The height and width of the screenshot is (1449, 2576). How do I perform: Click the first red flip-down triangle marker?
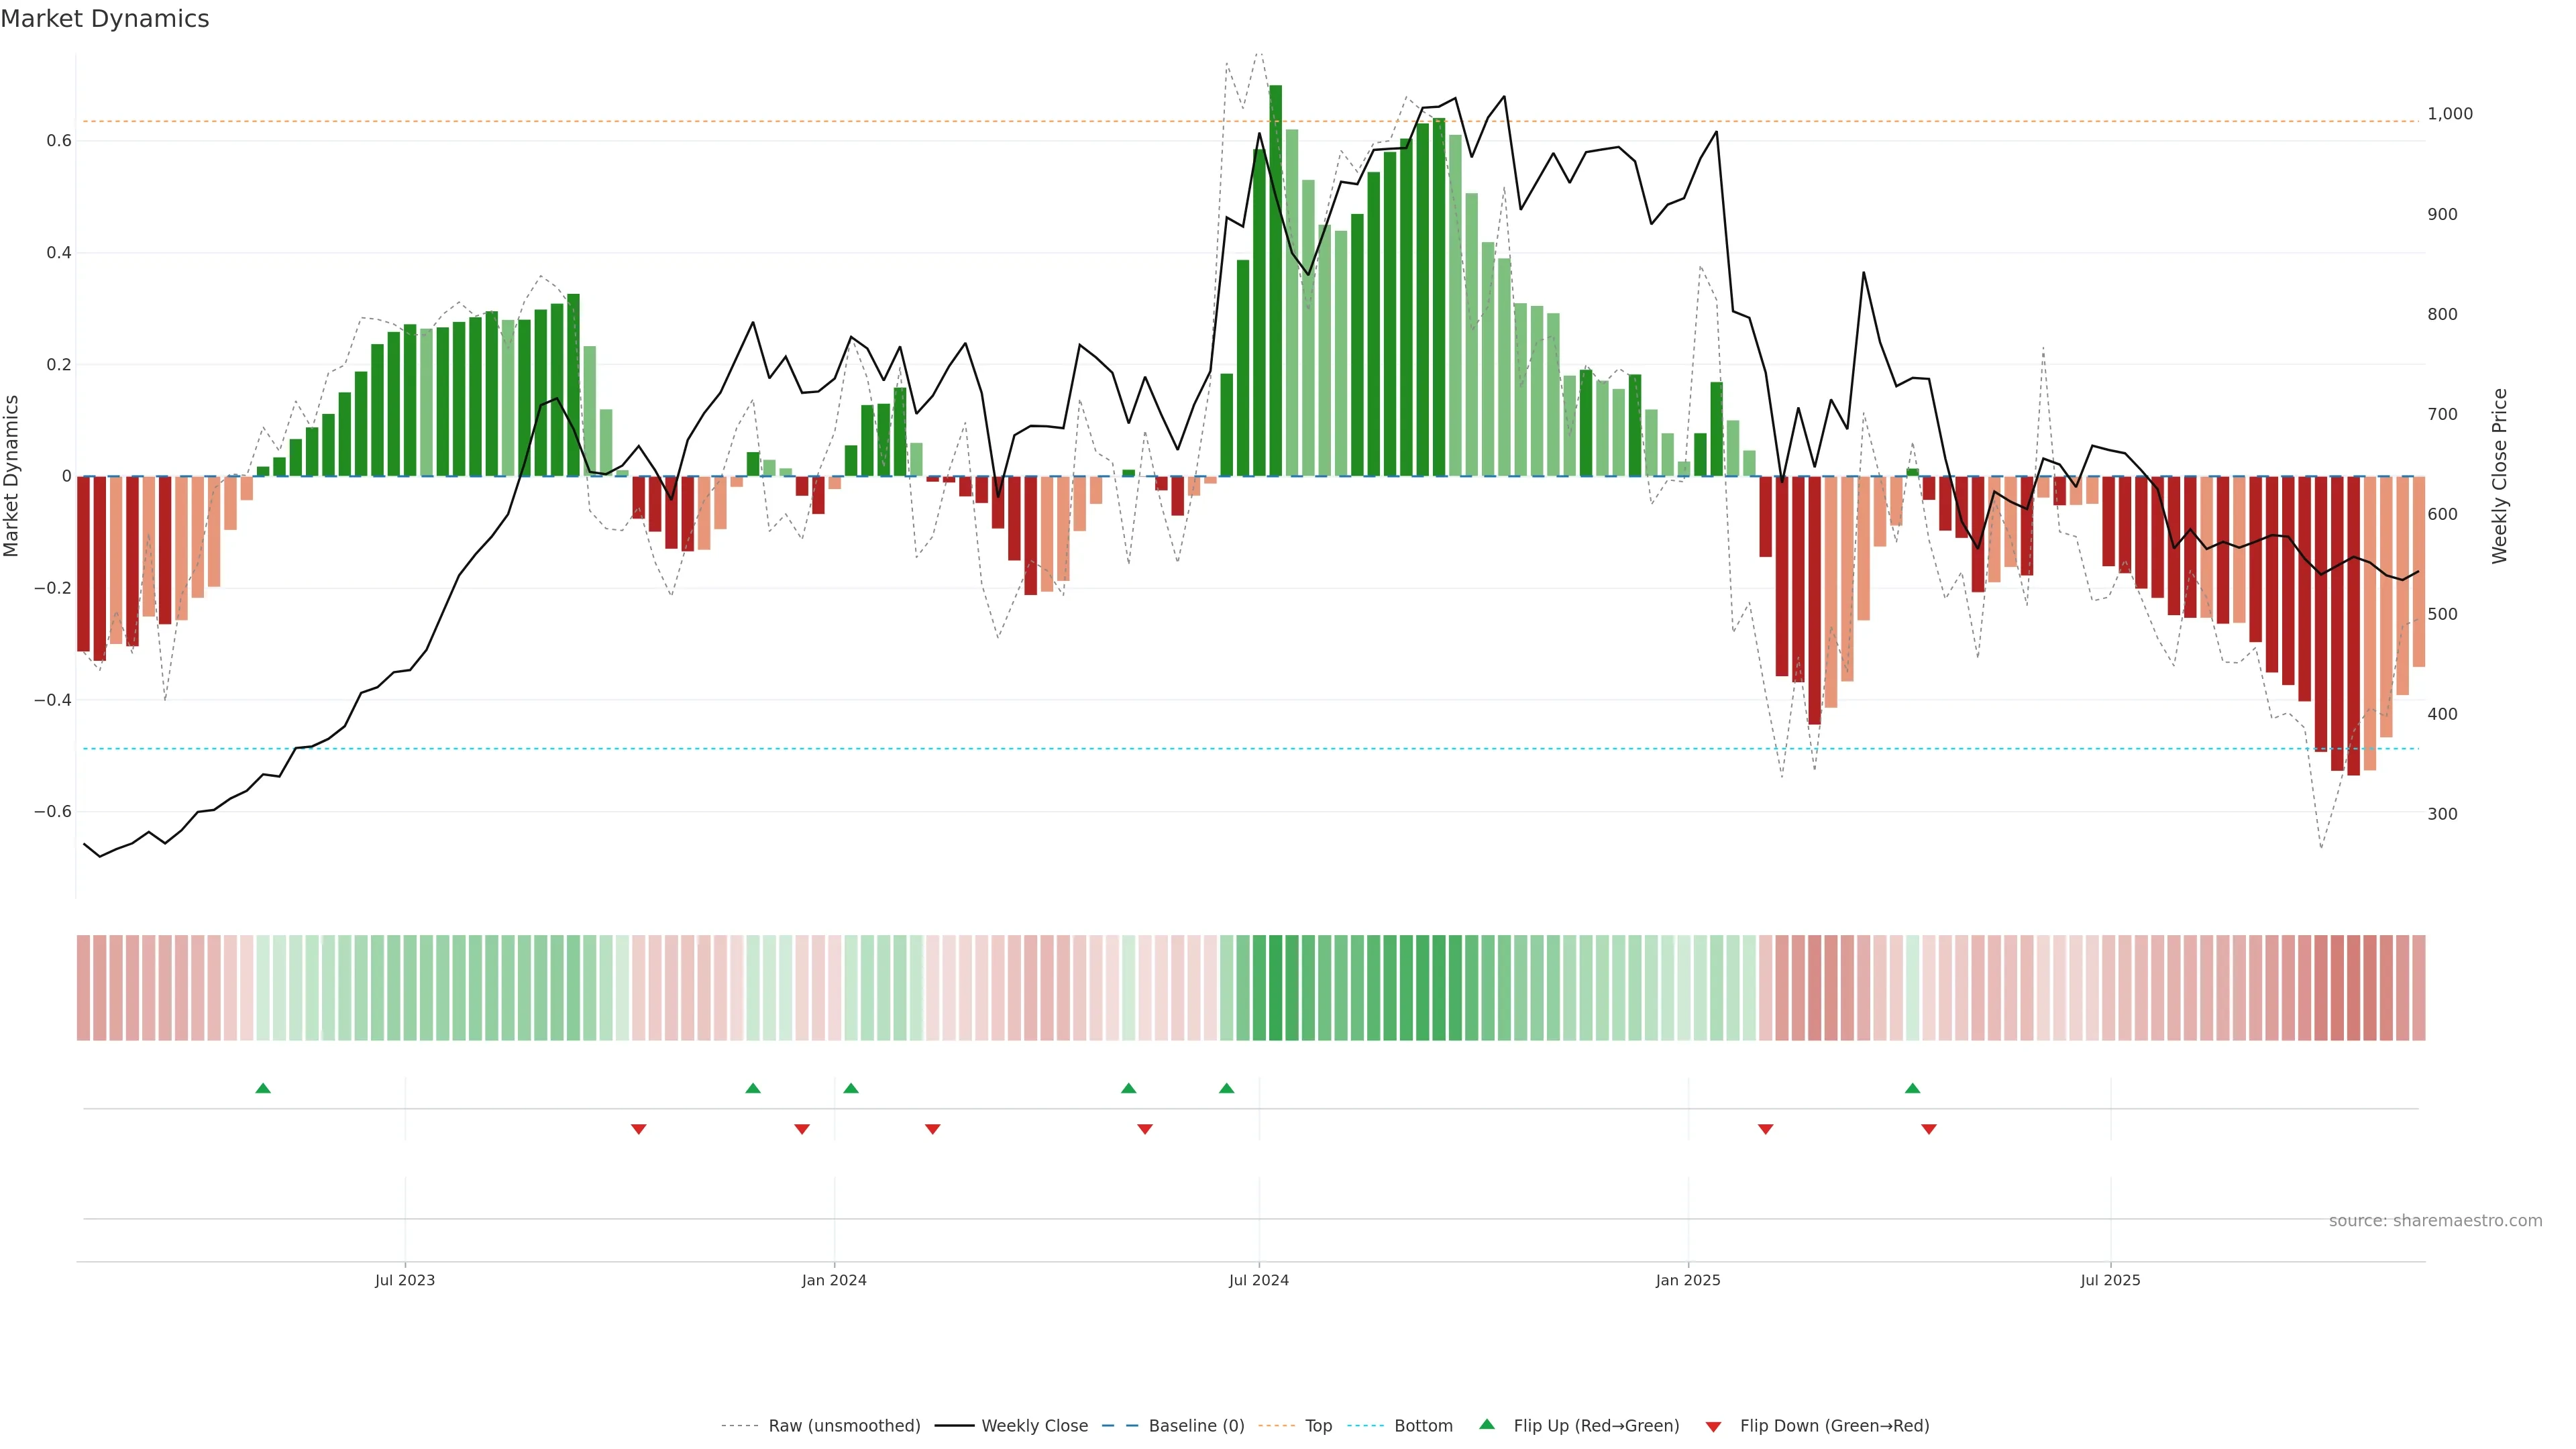click(639, 1129)
